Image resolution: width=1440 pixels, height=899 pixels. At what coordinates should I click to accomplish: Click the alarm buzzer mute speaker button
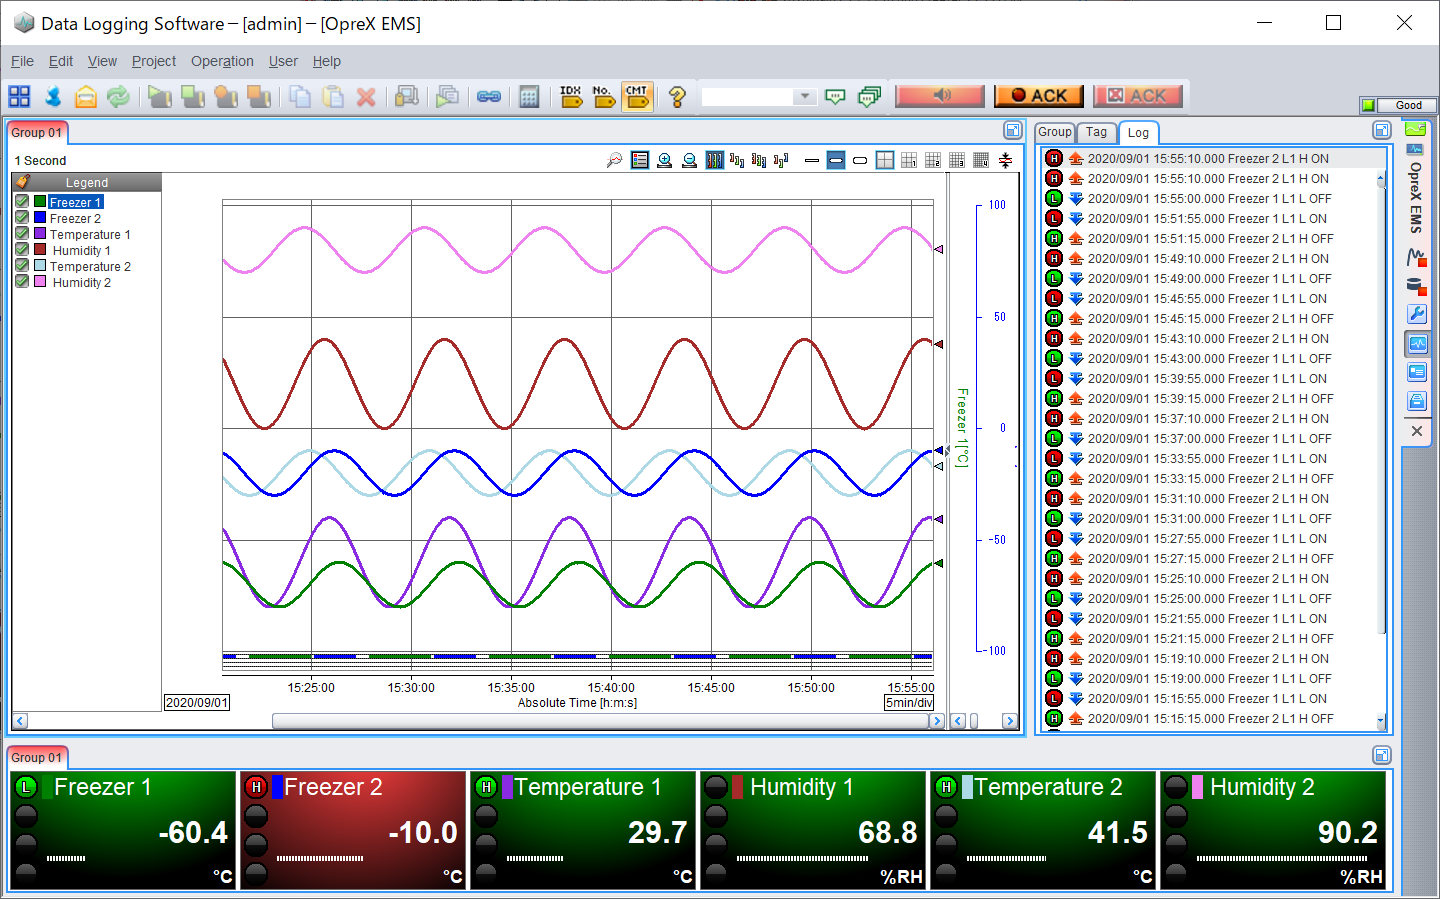coord(940,95)
